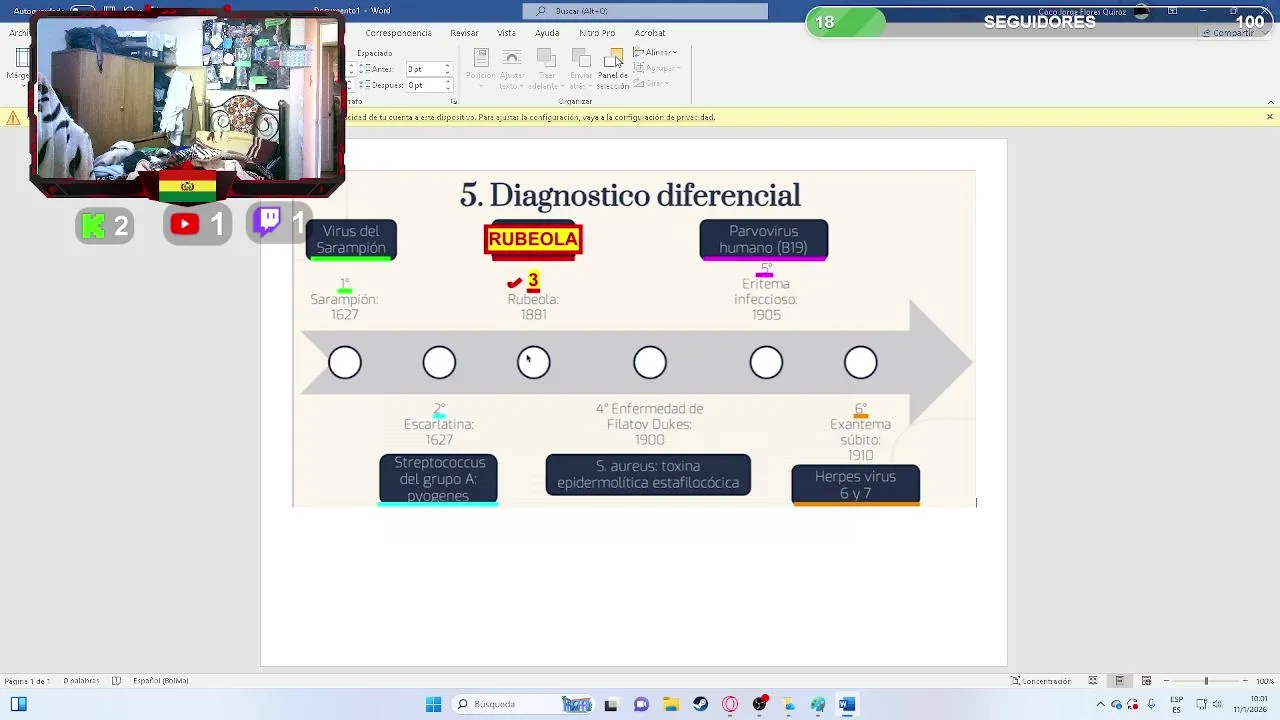This screenshot has width=1280, height=720.
Task: Select the Nitro Pro tab
Action: point(597,33)
